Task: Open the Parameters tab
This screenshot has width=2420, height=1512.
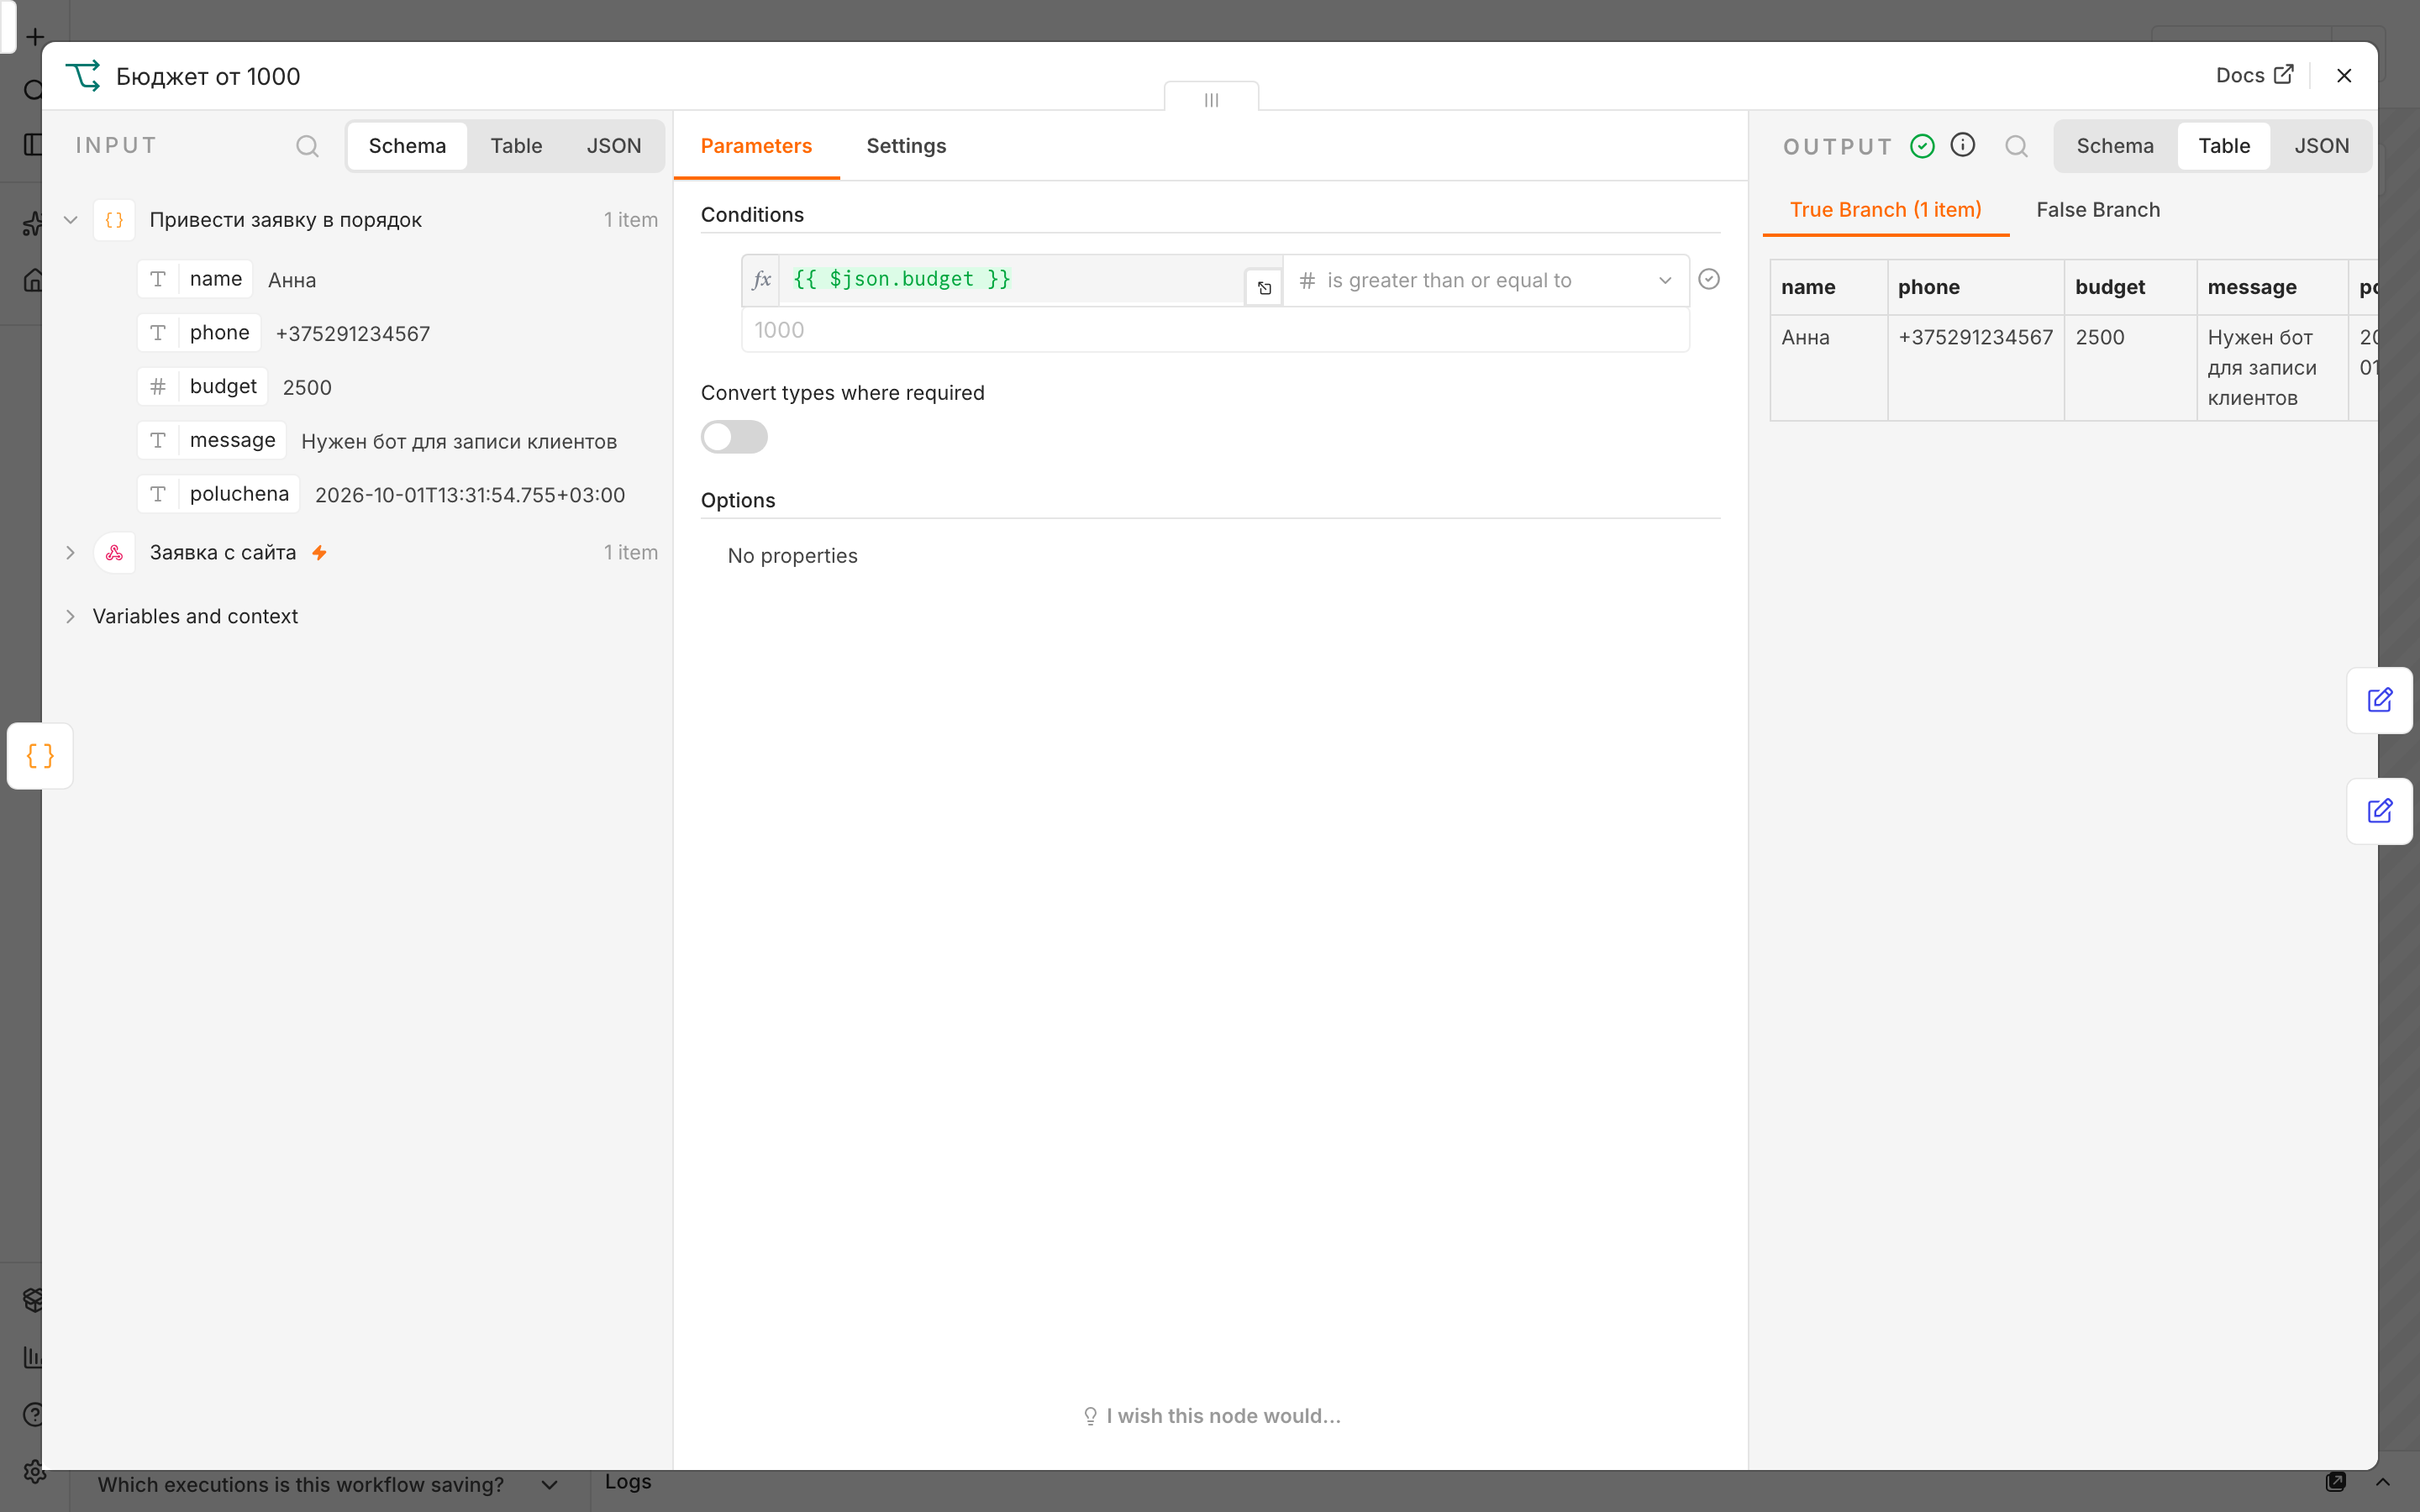Action: 756,146
